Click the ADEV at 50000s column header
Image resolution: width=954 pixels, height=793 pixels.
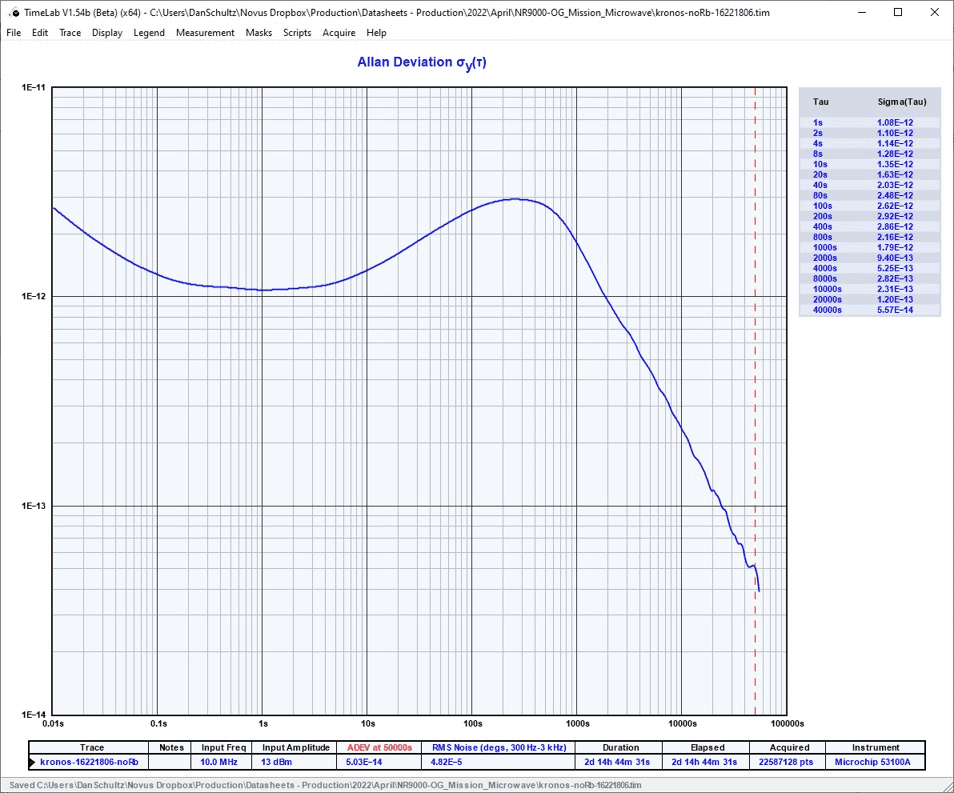[x=379, y=748]
